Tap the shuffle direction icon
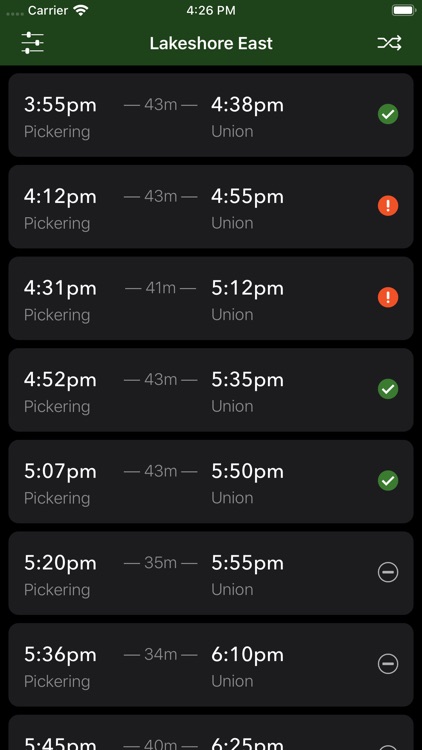The width and height of the screenshot is (422, 750). (389, 43)
